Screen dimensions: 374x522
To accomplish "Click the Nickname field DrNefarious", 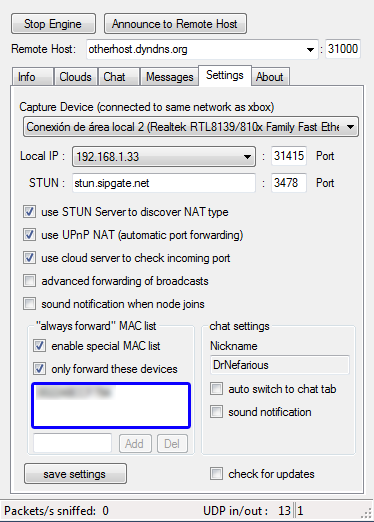I will [280, 365].
